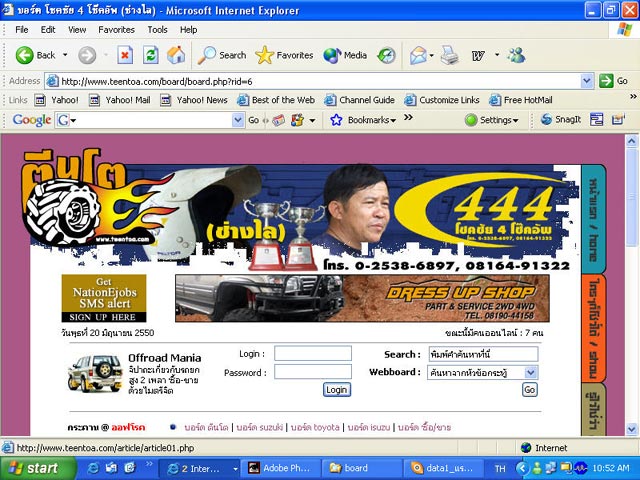Screen dimensions: 640x480
Task: Open the Google search box dropdown
Action: click(x=238, y=120)
